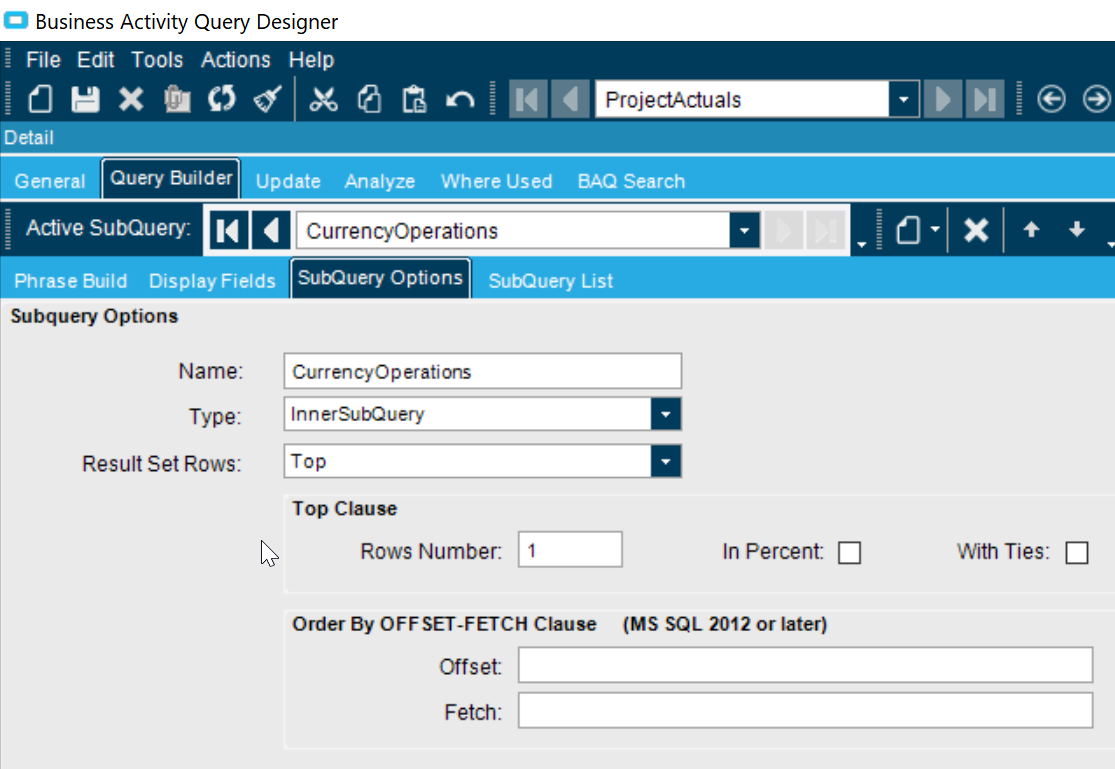
Task: Click the Refresh arrows icon
Action: coord(222,99)
